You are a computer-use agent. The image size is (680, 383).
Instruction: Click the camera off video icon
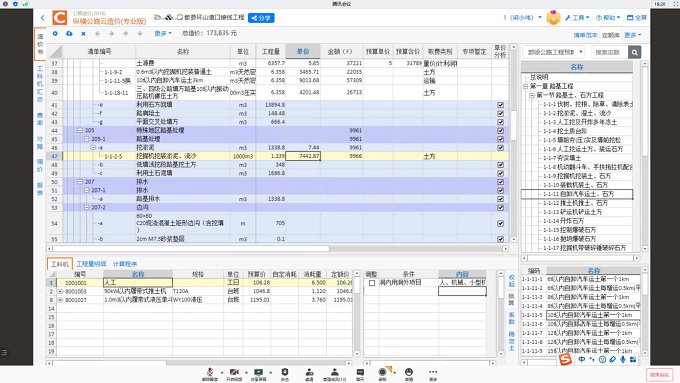coord(234,372)
